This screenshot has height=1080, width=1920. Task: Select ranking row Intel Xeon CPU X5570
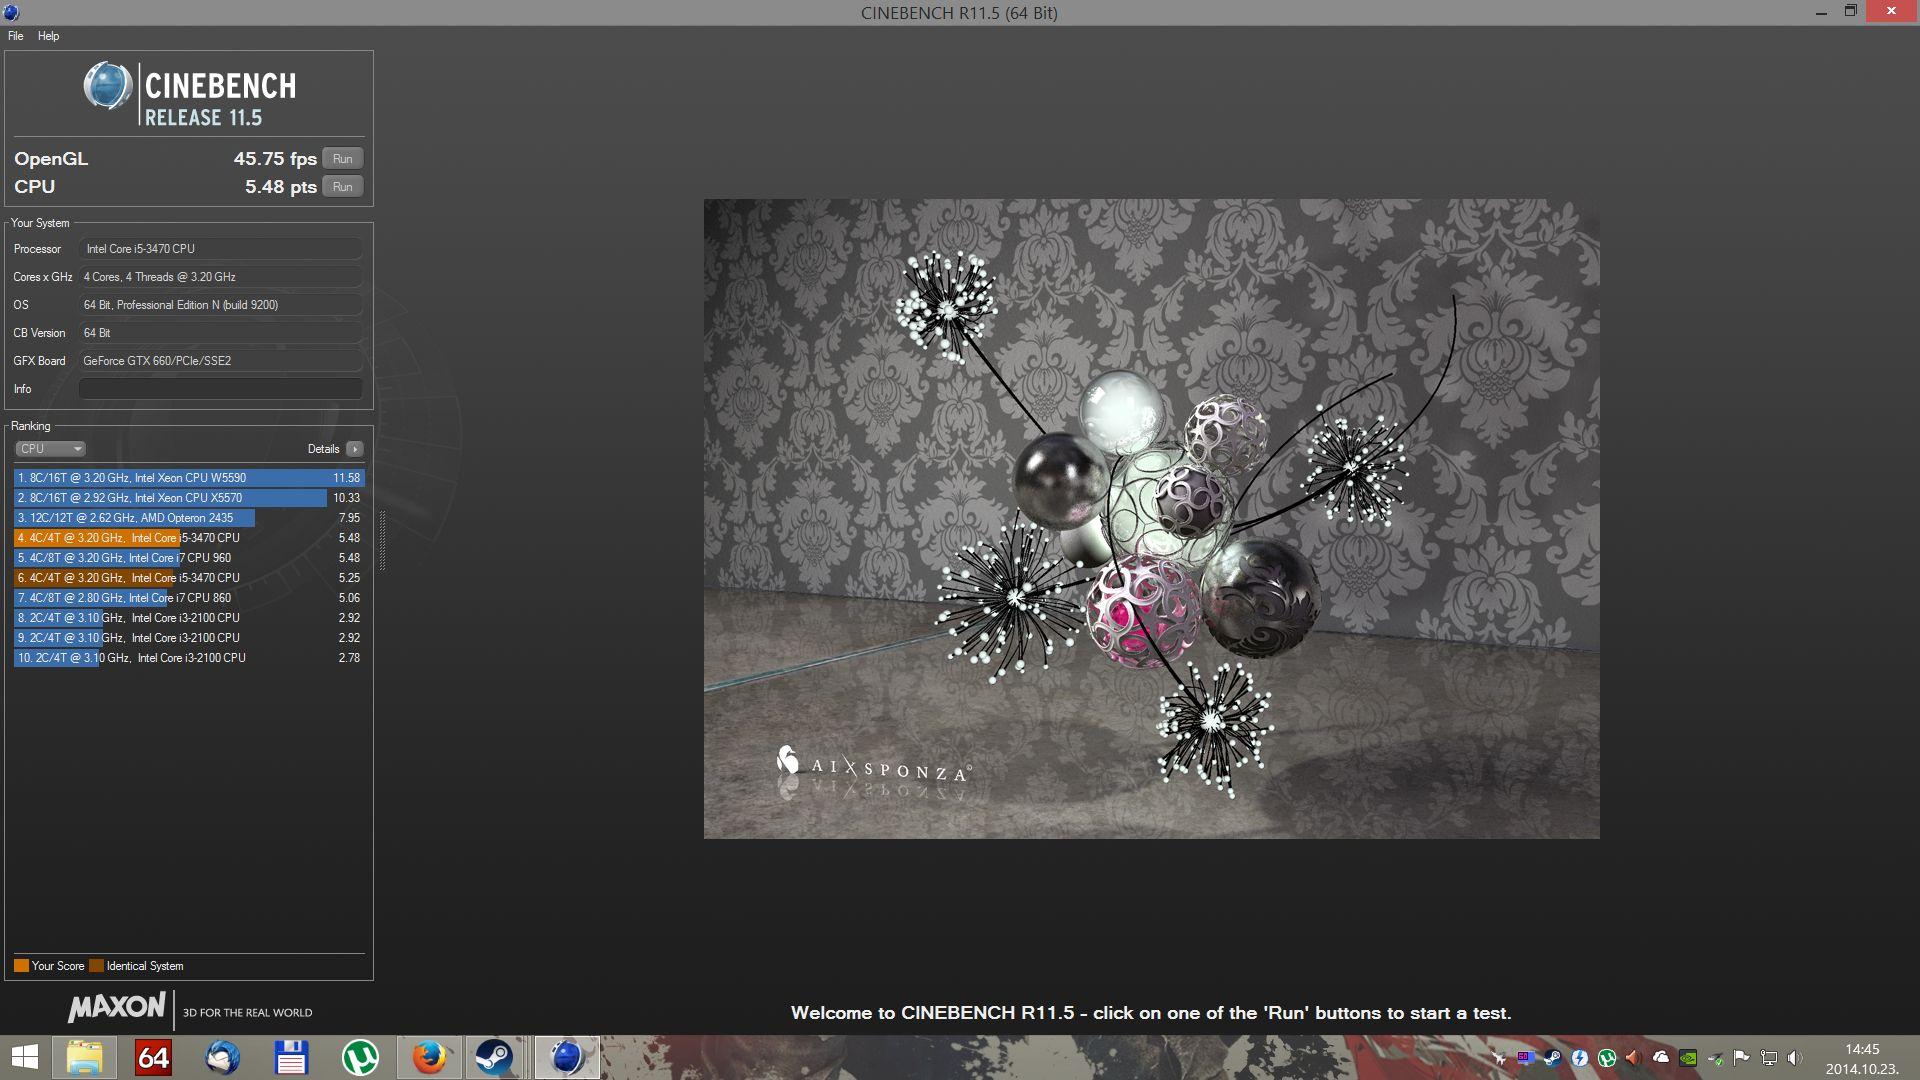189,498
